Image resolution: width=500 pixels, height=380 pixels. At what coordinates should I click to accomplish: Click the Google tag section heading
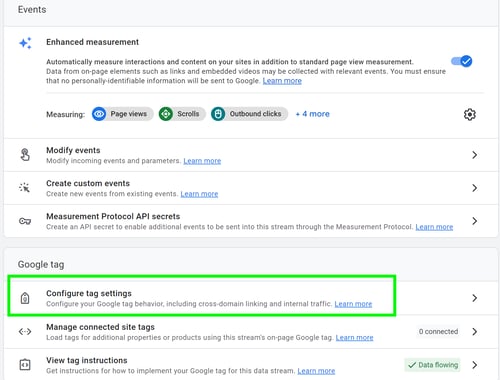[x=41, y=265]
